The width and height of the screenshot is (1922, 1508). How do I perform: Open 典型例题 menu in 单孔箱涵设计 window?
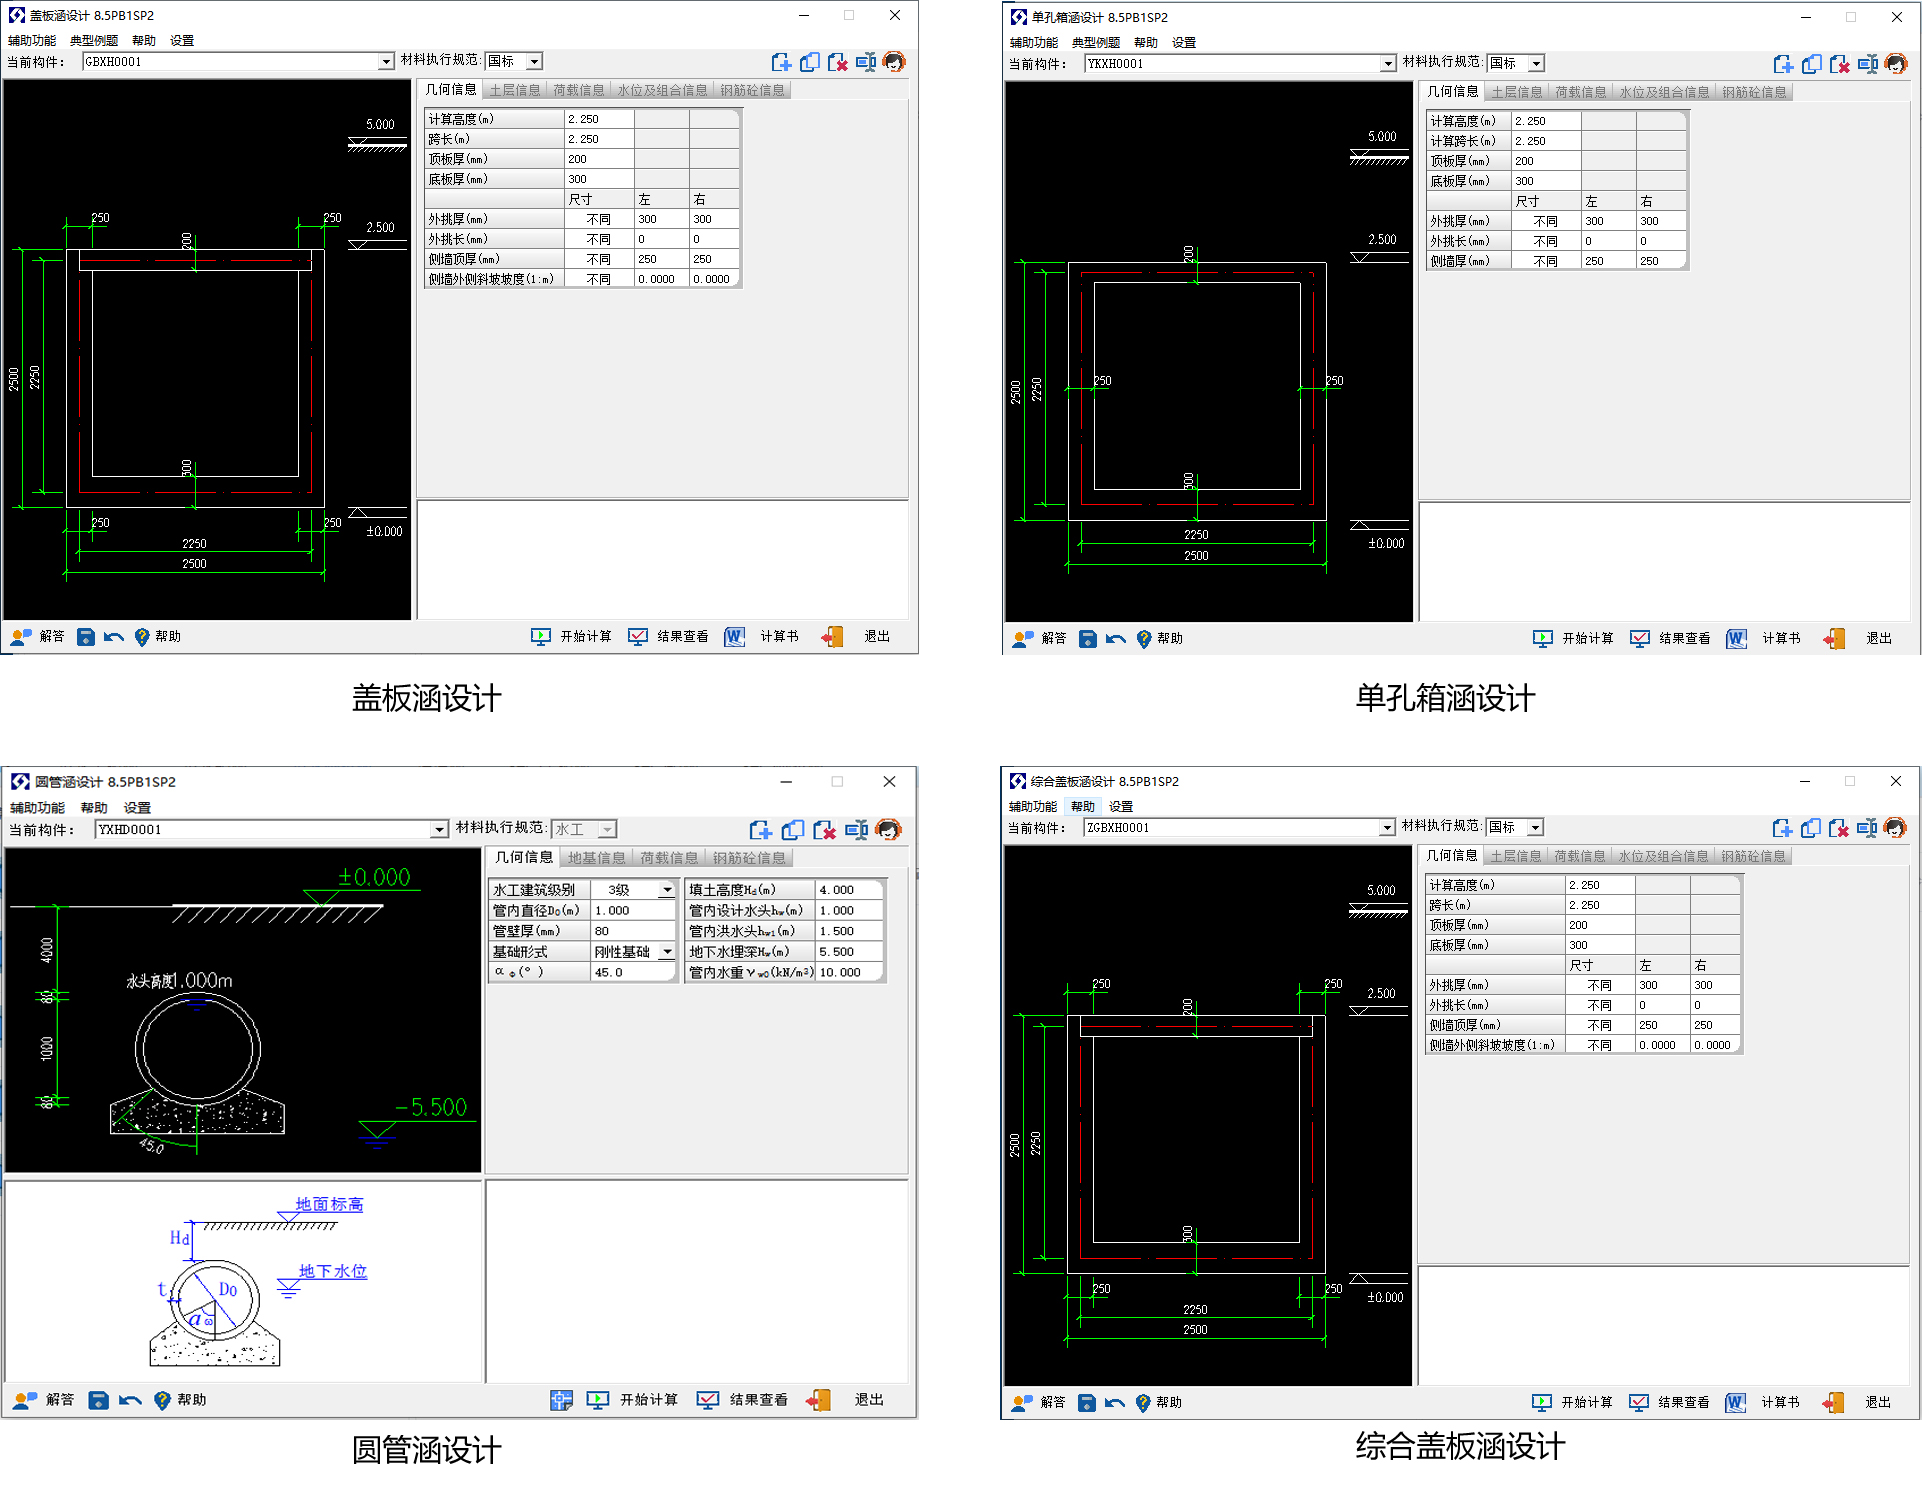pyautogui.click(x=1095, y=43)
